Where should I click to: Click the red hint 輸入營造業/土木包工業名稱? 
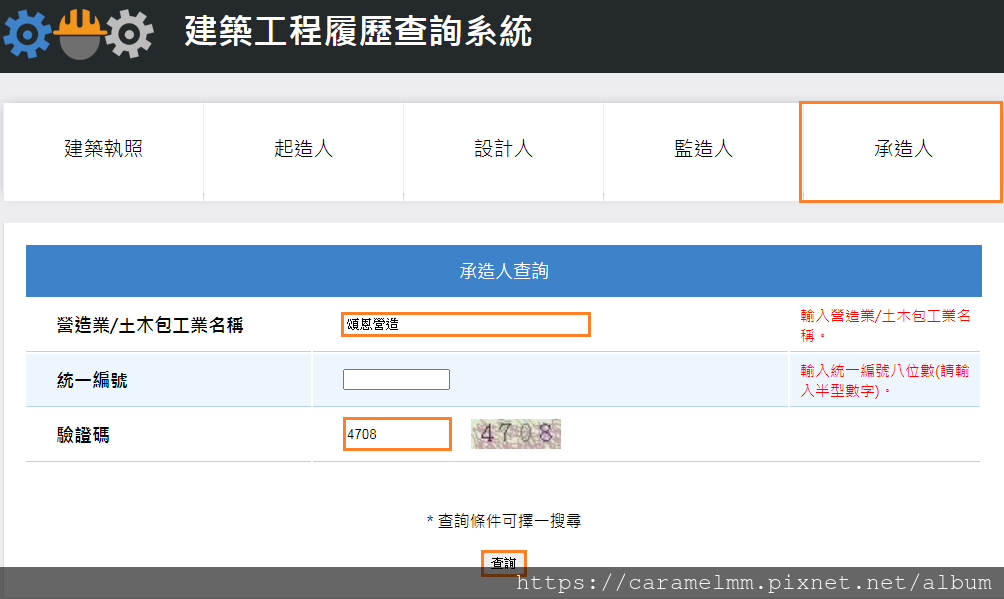pos(886,325)
